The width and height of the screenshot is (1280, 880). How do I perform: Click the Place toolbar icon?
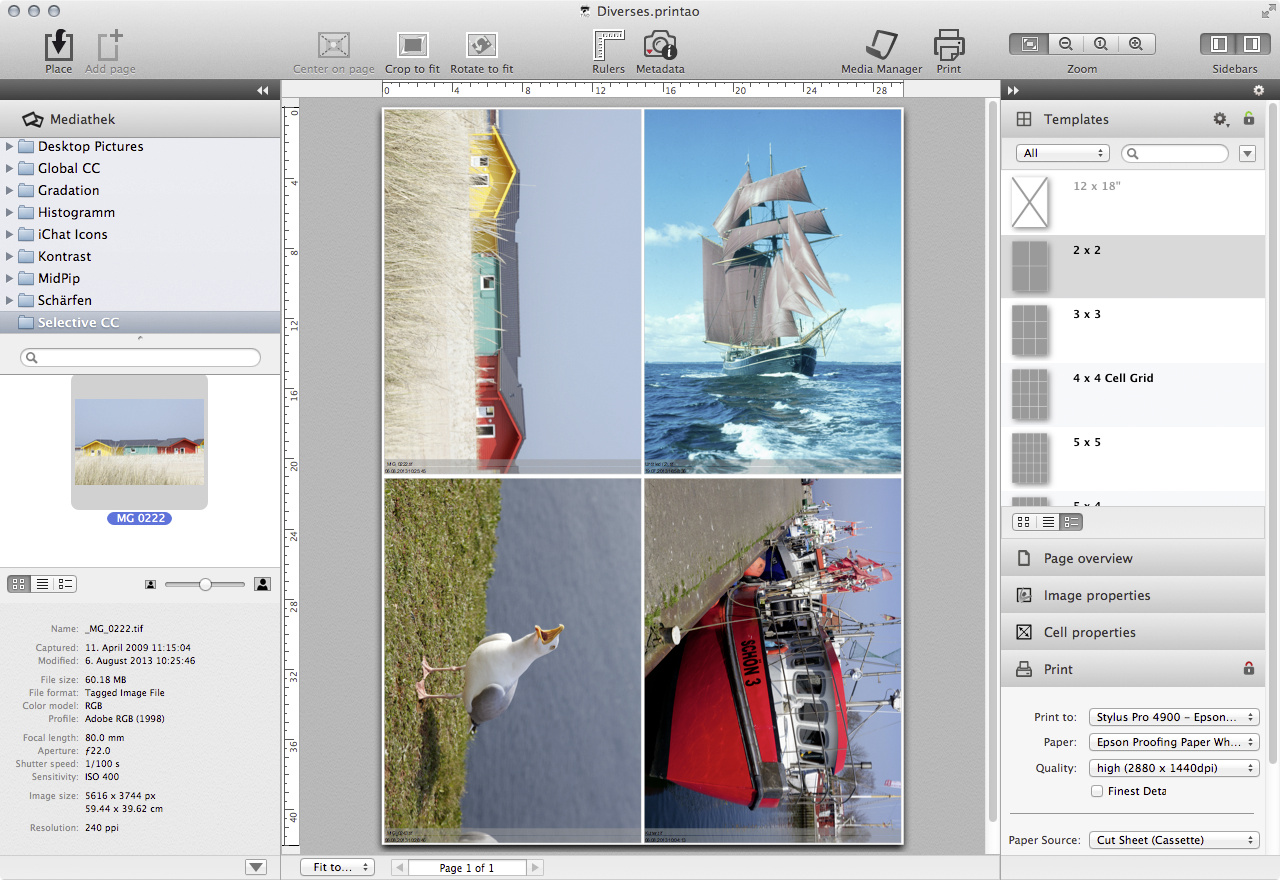tap(58, 46)
